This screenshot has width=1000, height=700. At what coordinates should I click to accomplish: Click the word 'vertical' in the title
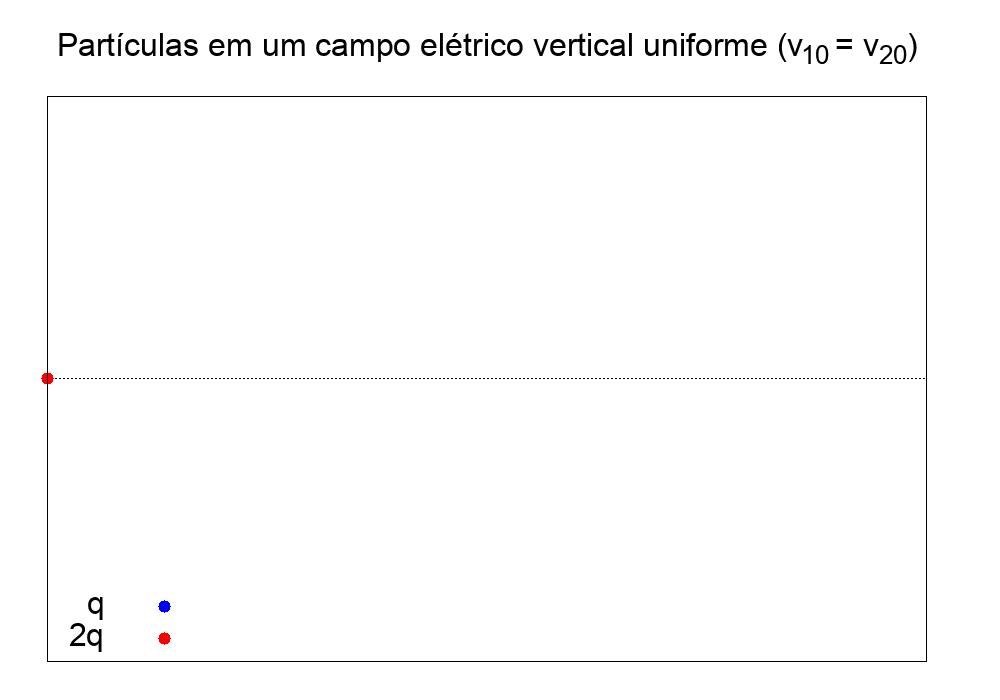(583, 46)
